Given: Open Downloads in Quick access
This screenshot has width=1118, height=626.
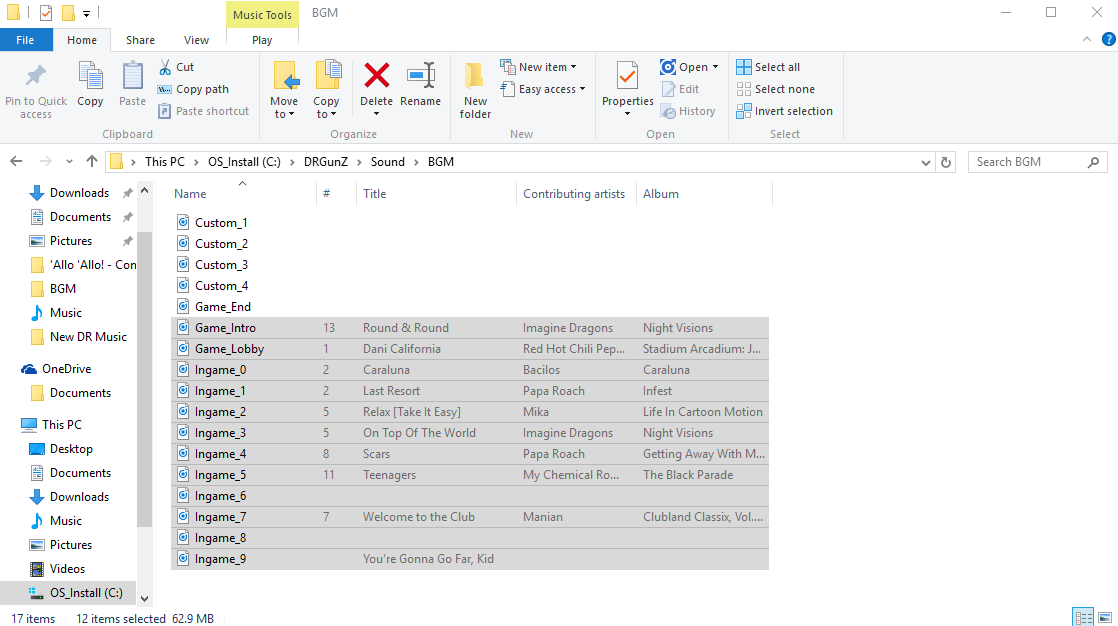Looking at the screenshot, I should click(79, 193).
